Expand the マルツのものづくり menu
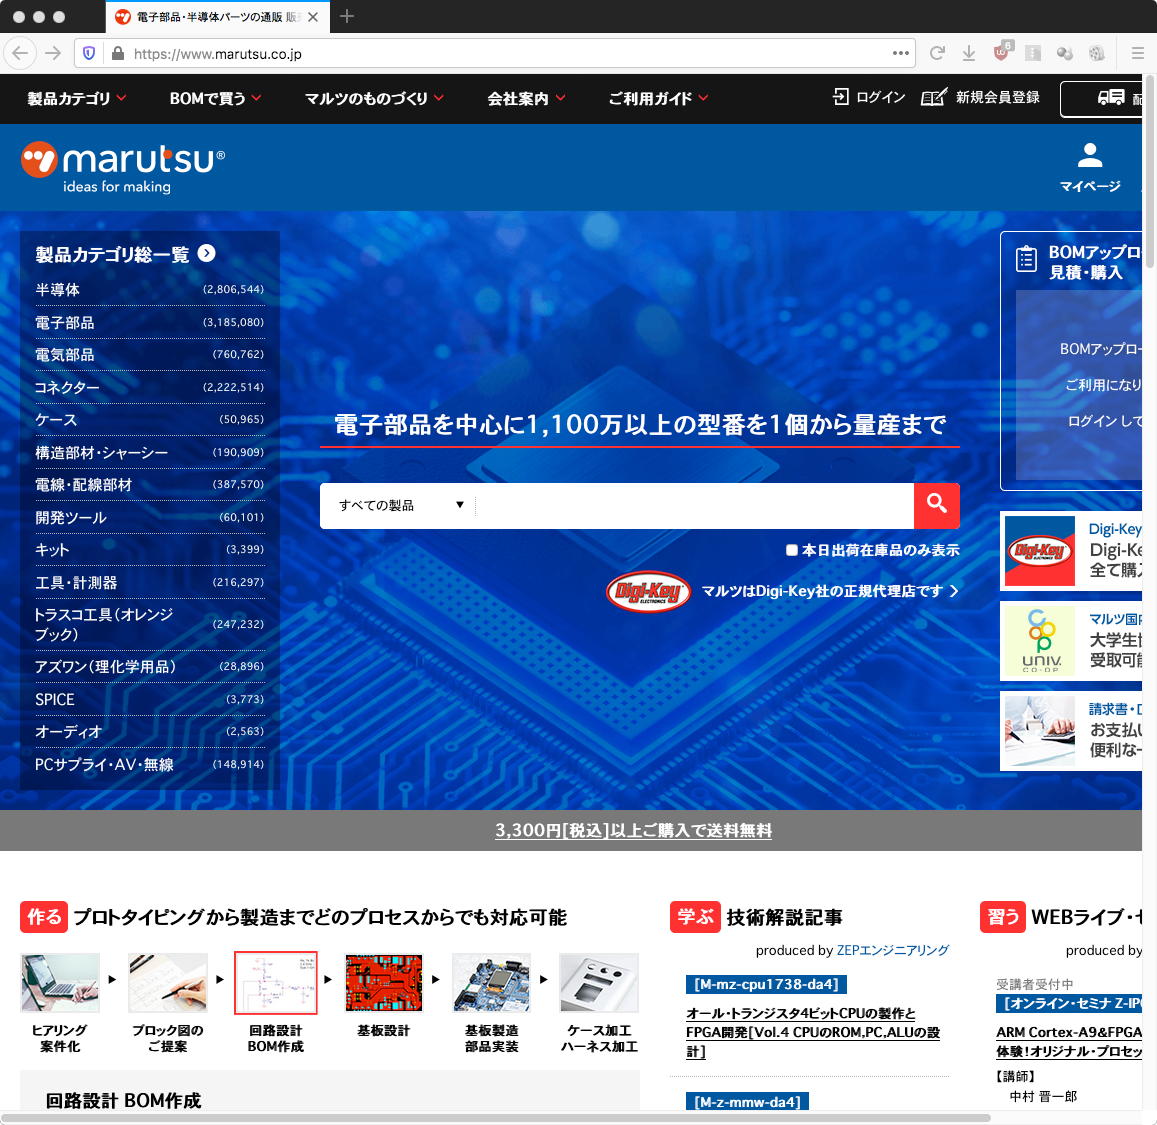 (374, 98)
